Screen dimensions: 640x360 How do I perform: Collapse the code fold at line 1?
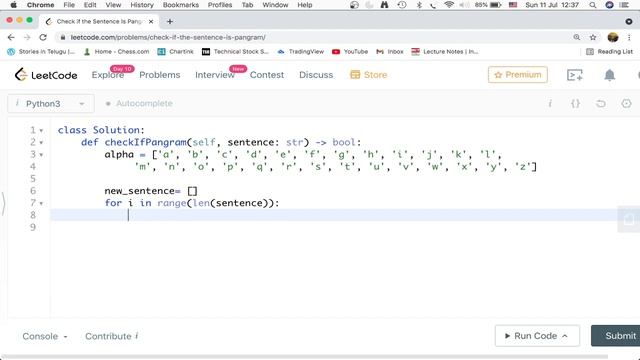pyautogui.click(x=41, y=131)
